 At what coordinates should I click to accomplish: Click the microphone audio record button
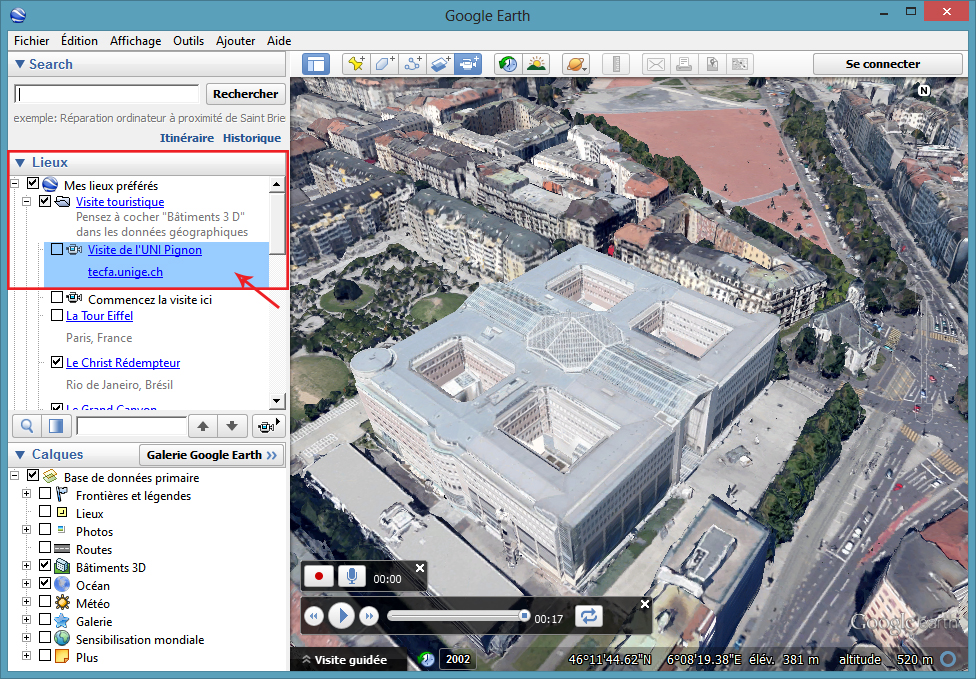352,576
